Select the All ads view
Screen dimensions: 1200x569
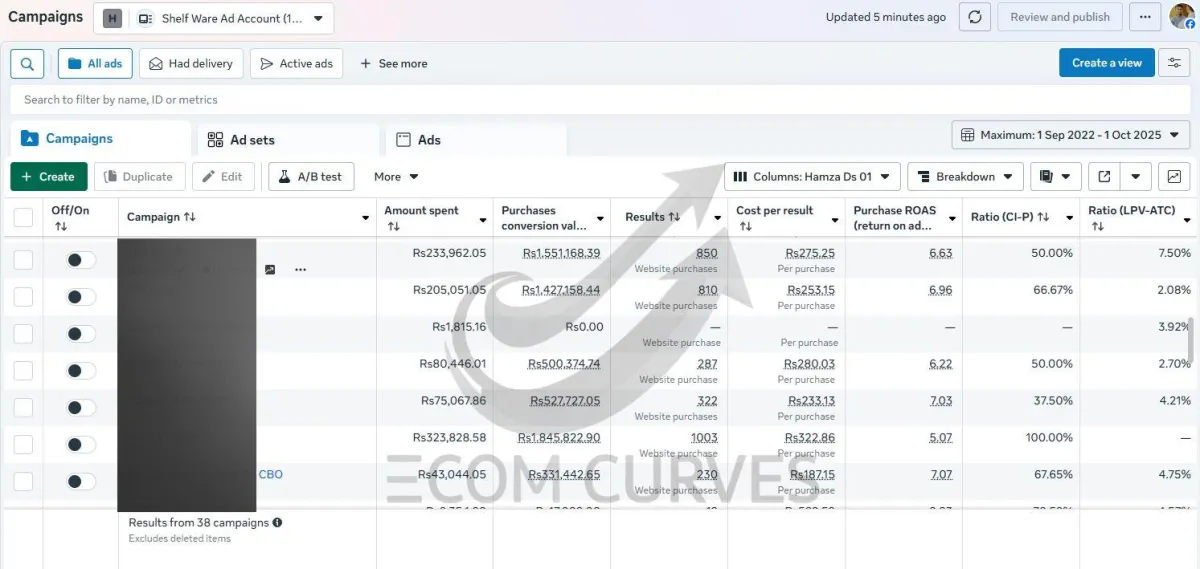tap(95, 63)
